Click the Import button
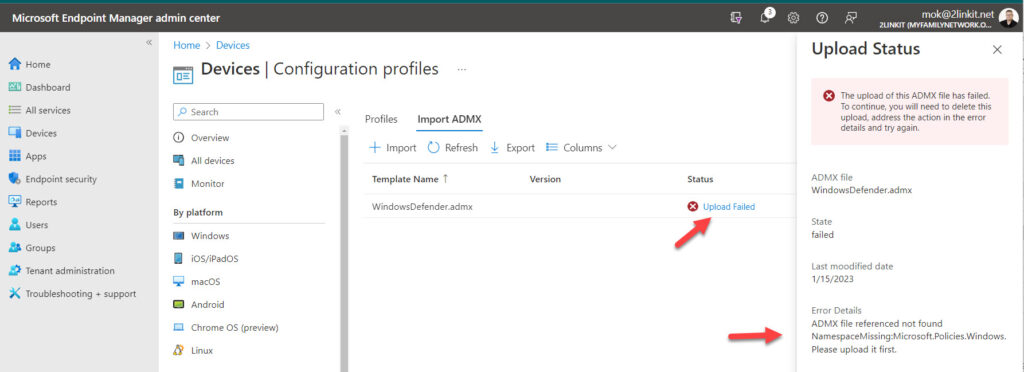1024x372 pixels. pyautogui.click(x=392, y=147)
